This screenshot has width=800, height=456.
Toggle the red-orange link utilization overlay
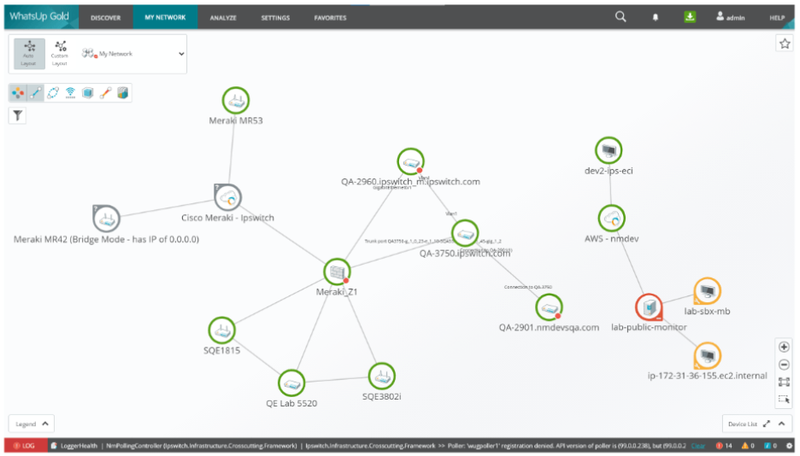(105, 93)
